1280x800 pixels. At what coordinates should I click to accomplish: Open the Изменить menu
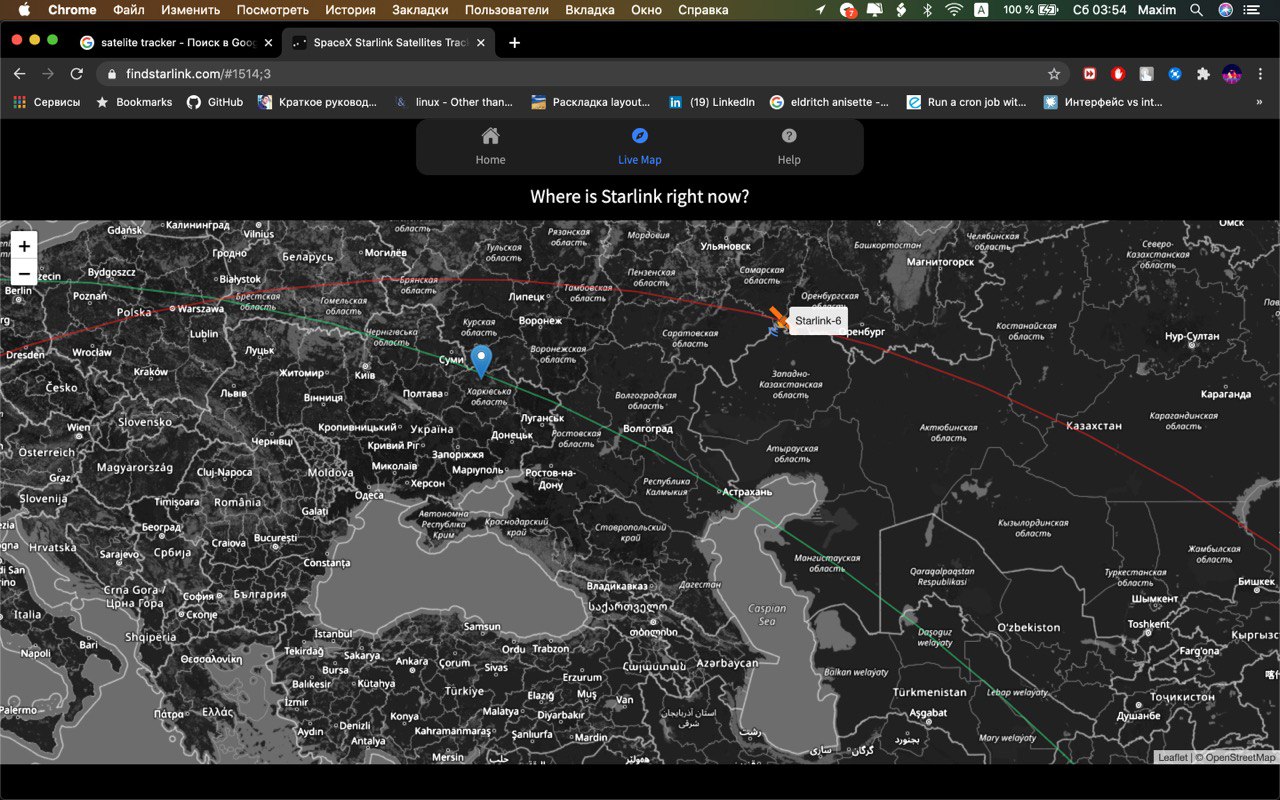coord(190,10)
